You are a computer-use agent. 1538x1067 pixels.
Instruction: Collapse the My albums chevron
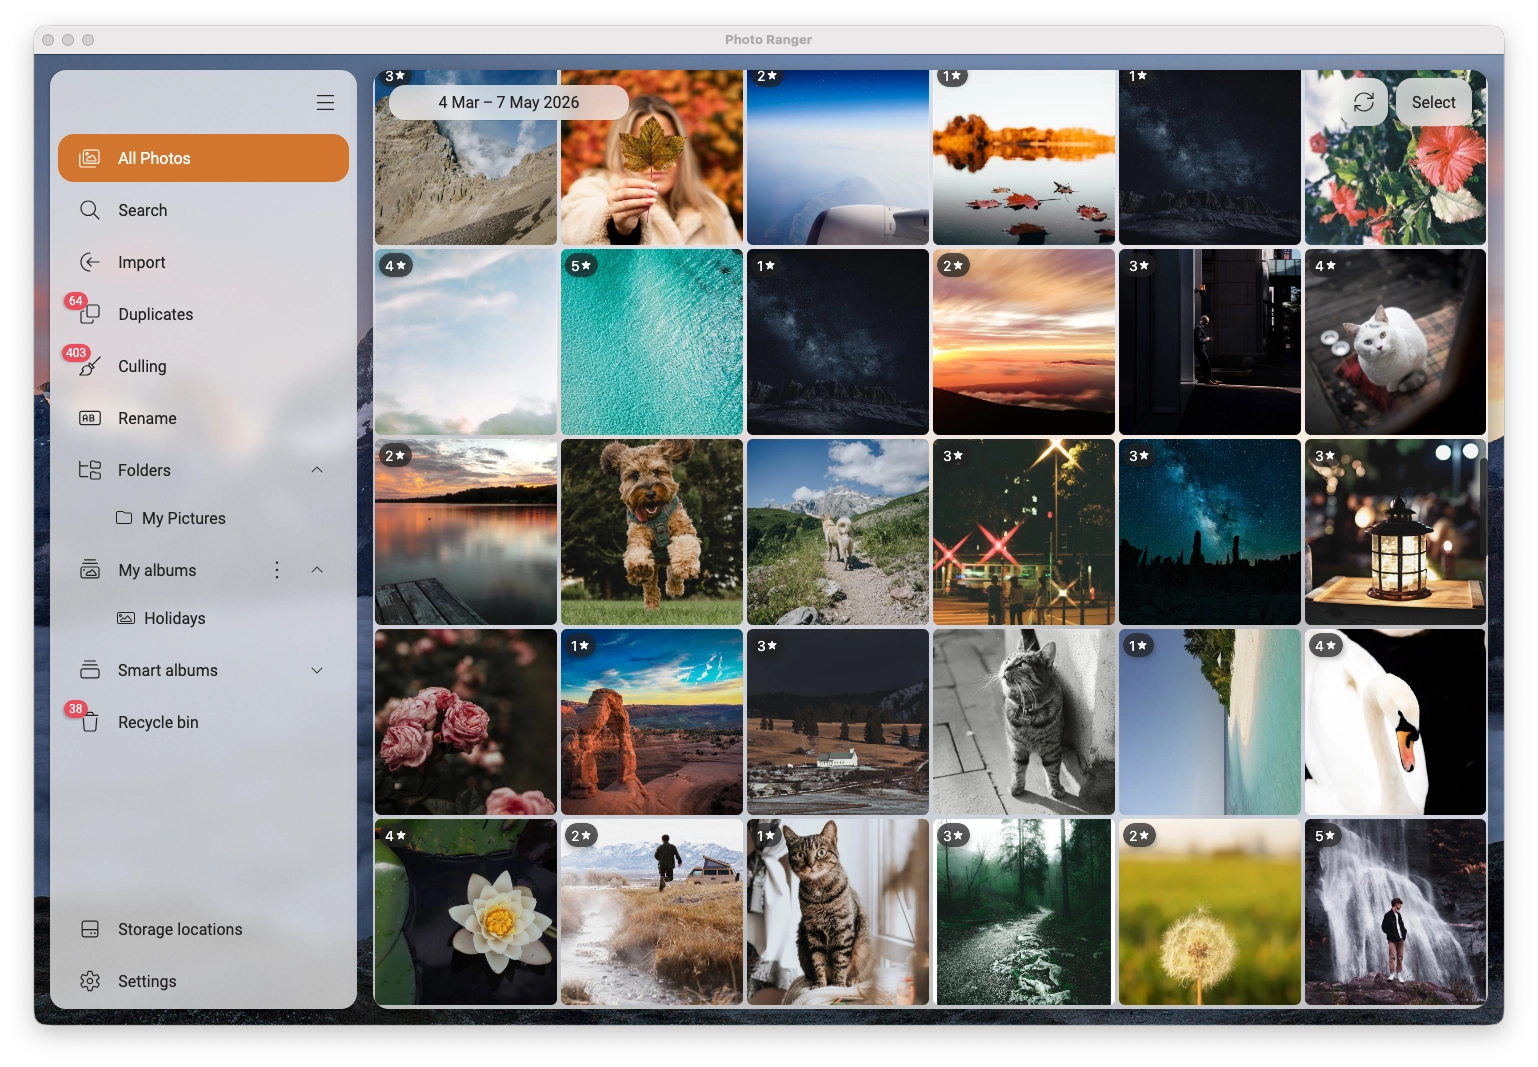(317, 570)
